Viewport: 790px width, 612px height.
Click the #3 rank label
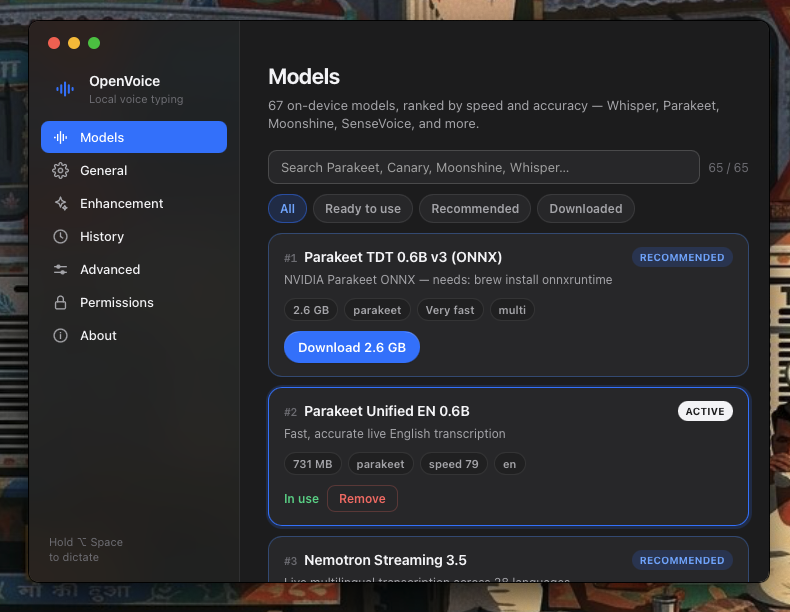click(x=290, y=561)
